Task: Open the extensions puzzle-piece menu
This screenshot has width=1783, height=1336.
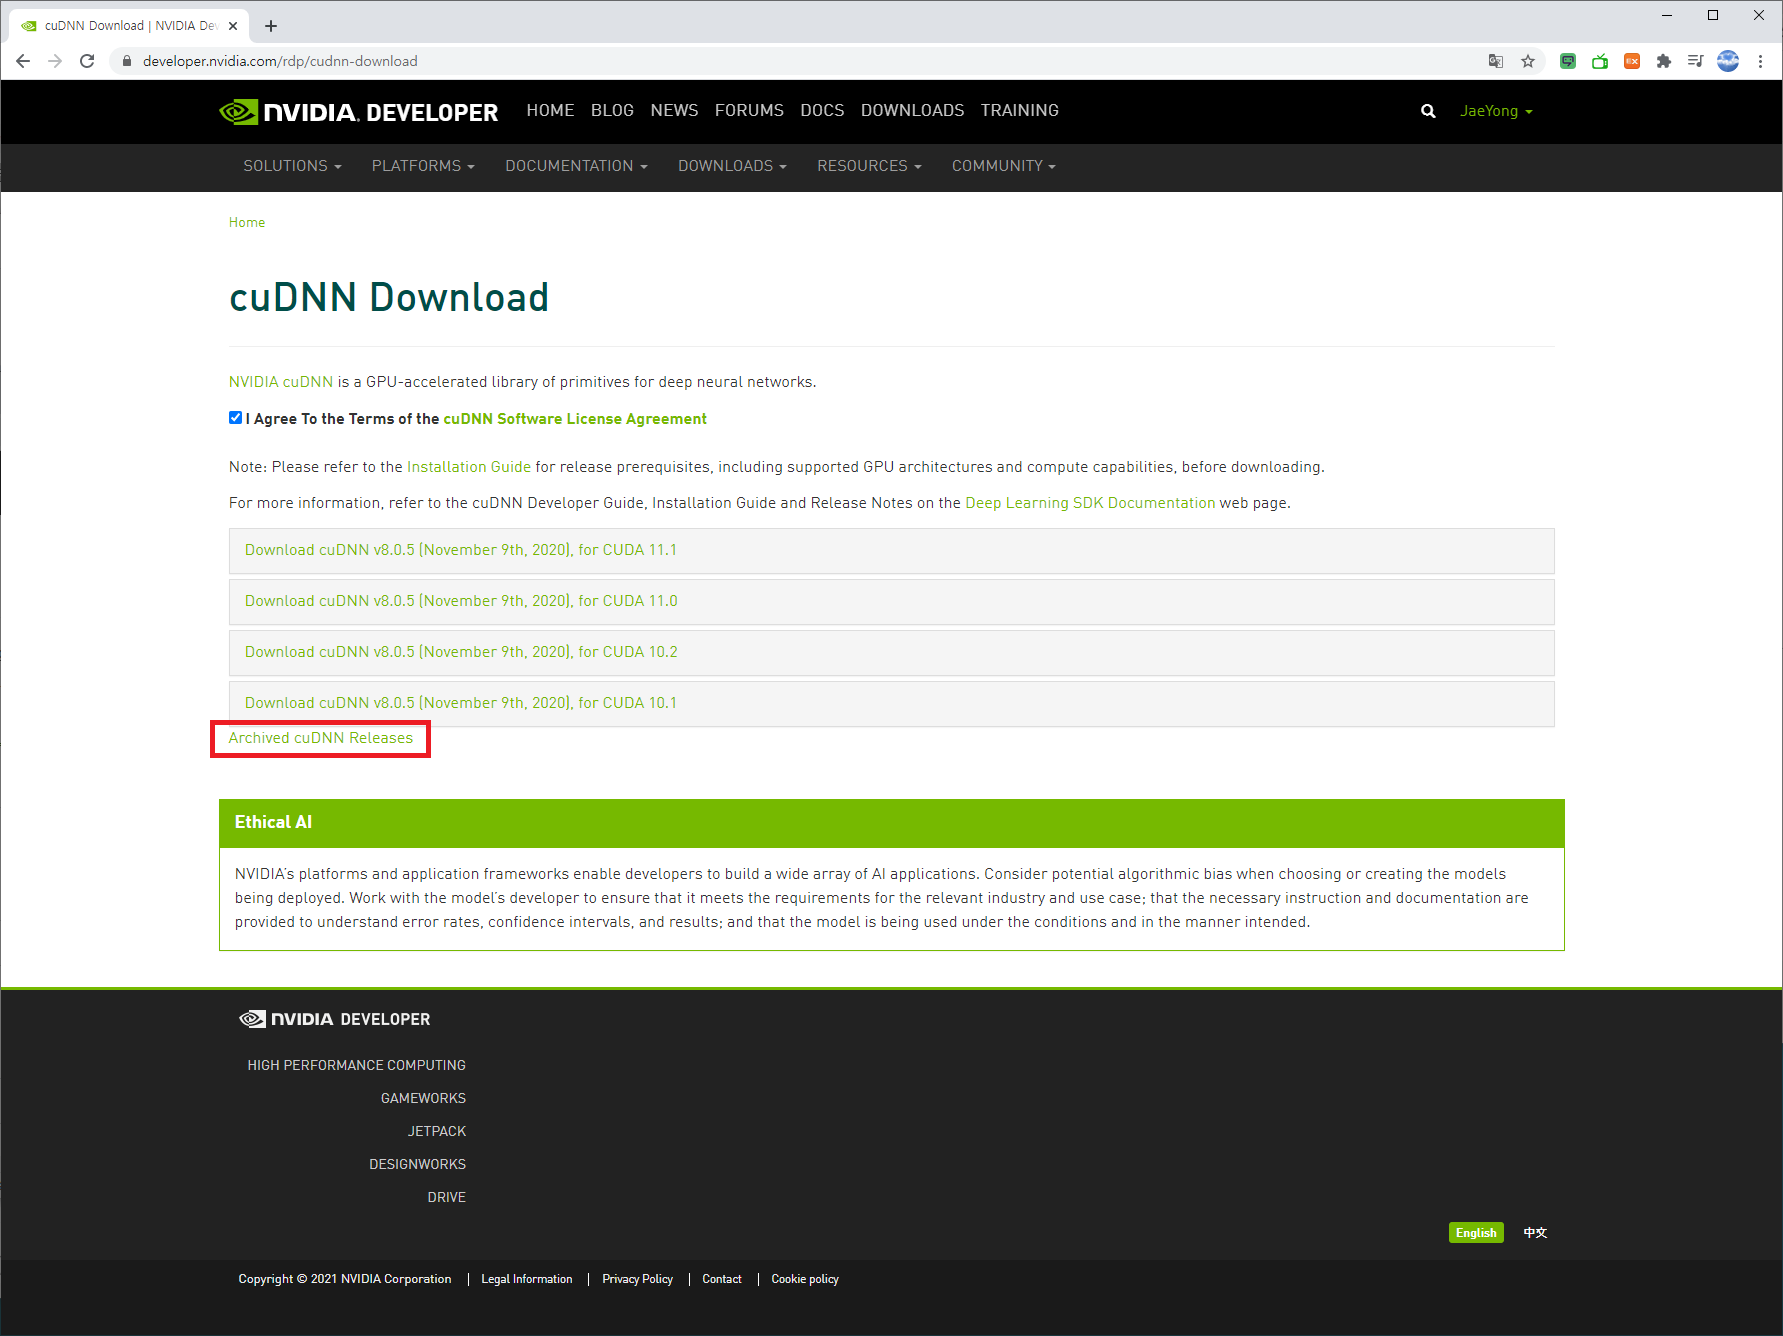Action: [x=1664, y=61]
